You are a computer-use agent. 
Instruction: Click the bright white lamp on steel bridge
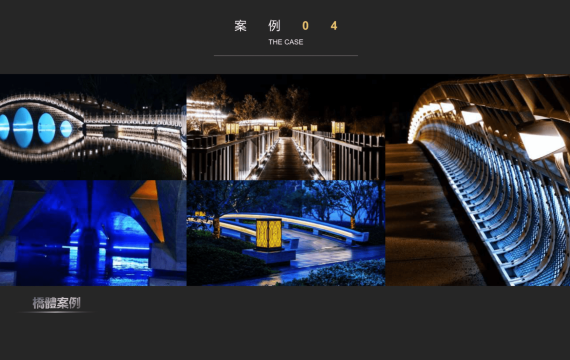click(x=541, y=141)
